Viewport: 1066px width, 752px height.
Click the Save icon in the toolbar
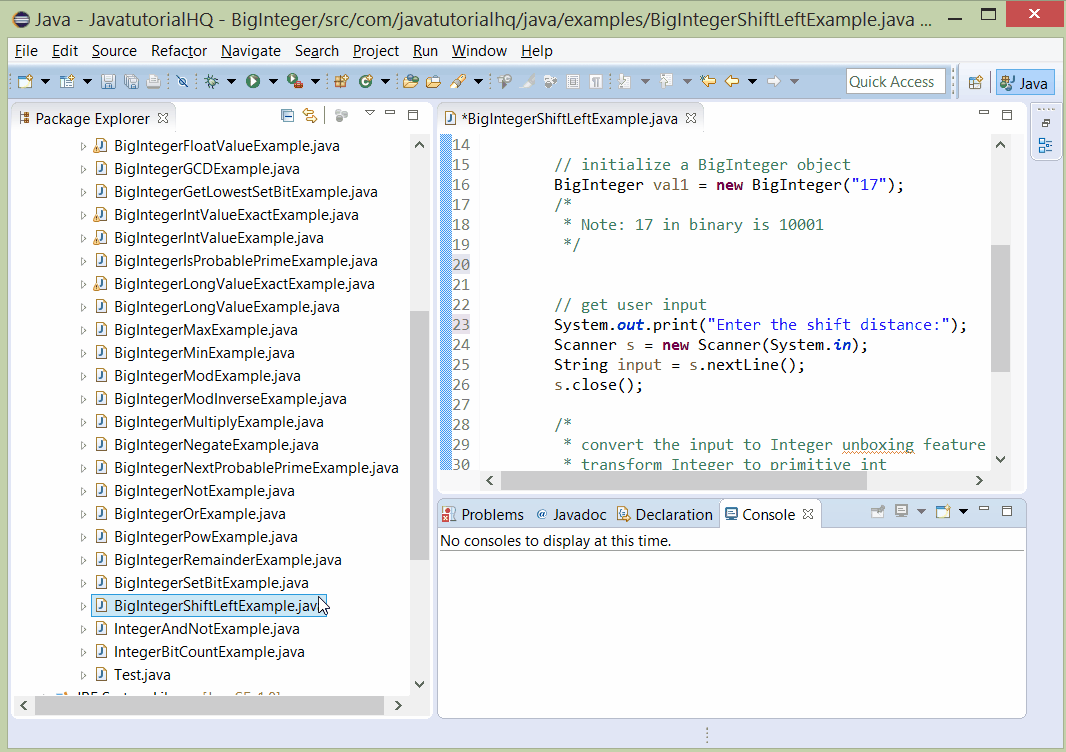(x=109, y=80)
